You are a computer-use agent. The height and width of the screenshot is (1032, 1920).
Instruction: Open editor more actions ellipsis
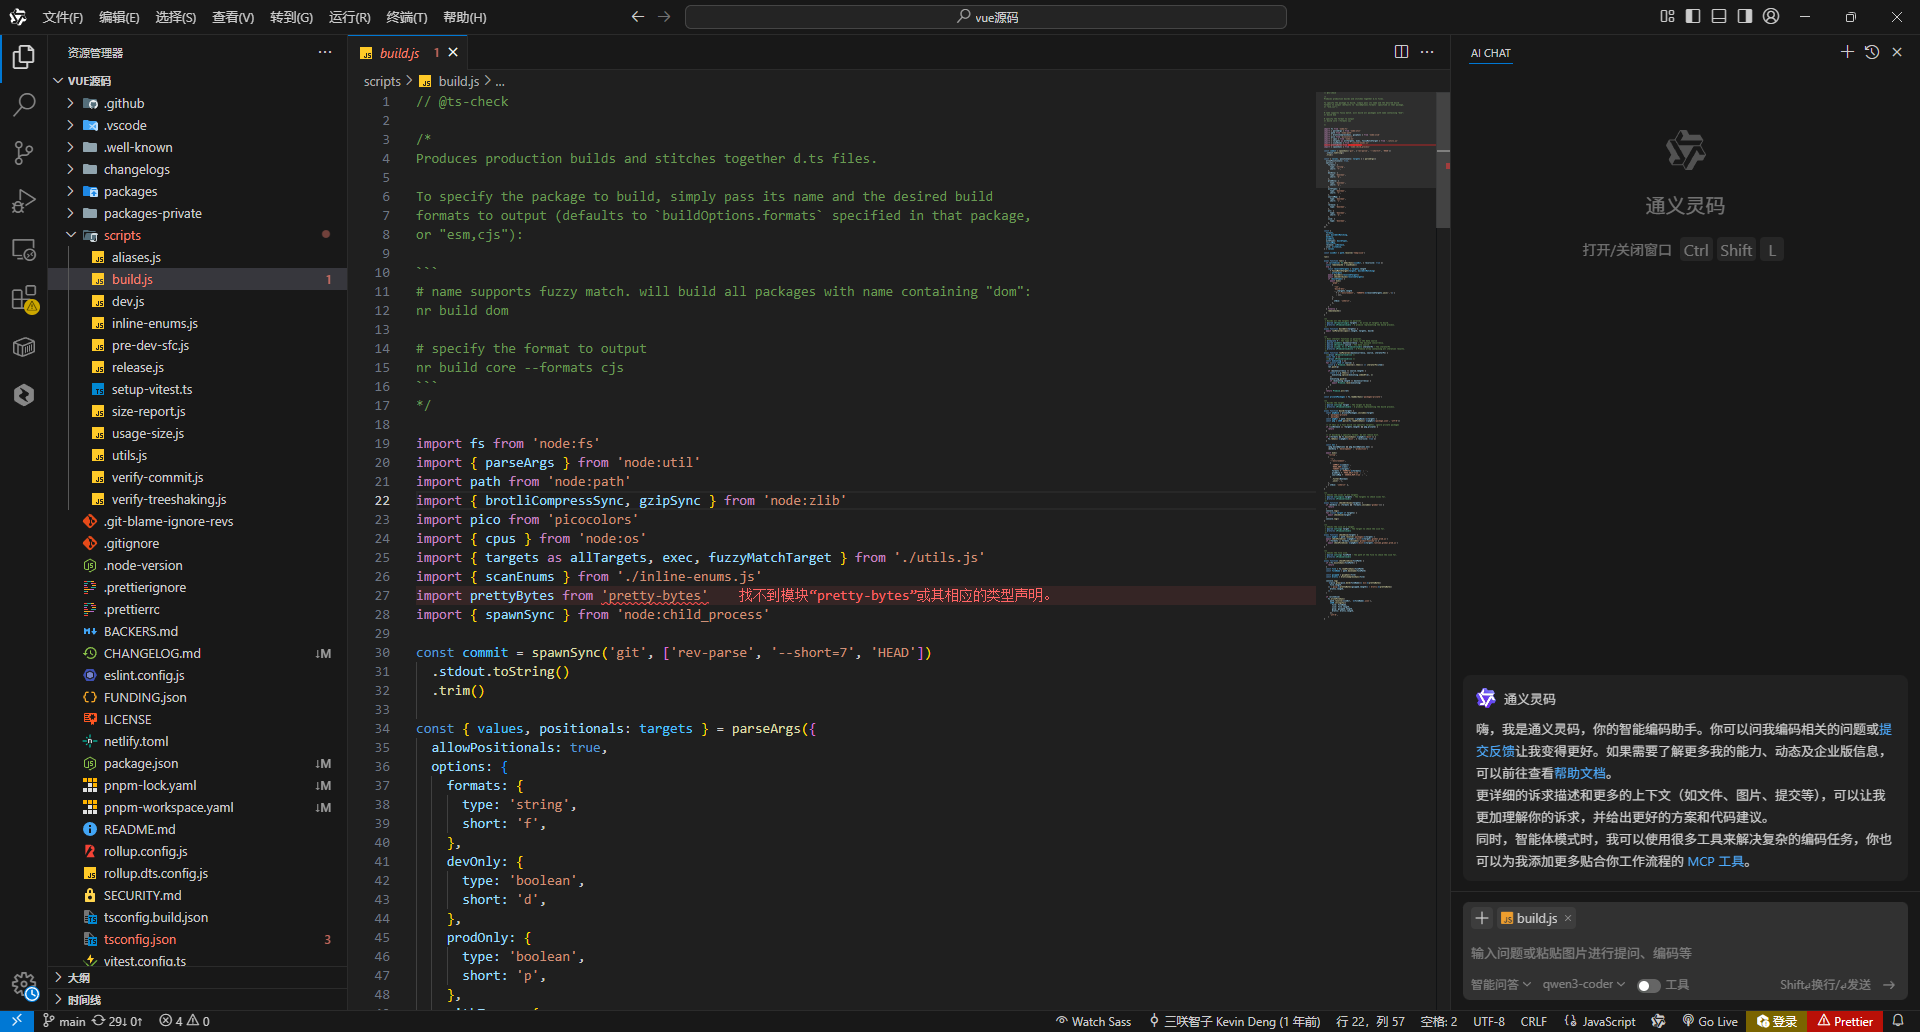click(1427, 52)
